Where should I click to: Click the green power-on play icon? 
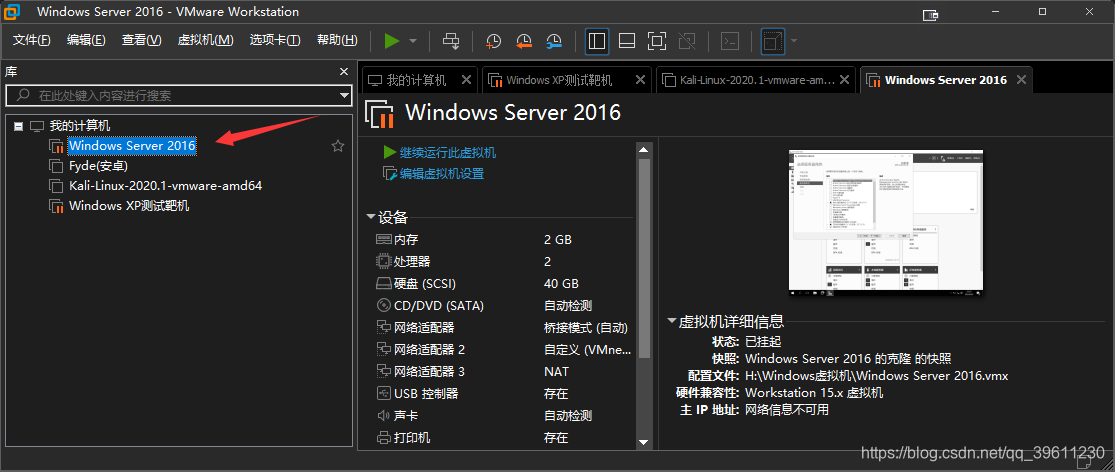[392, 41]
